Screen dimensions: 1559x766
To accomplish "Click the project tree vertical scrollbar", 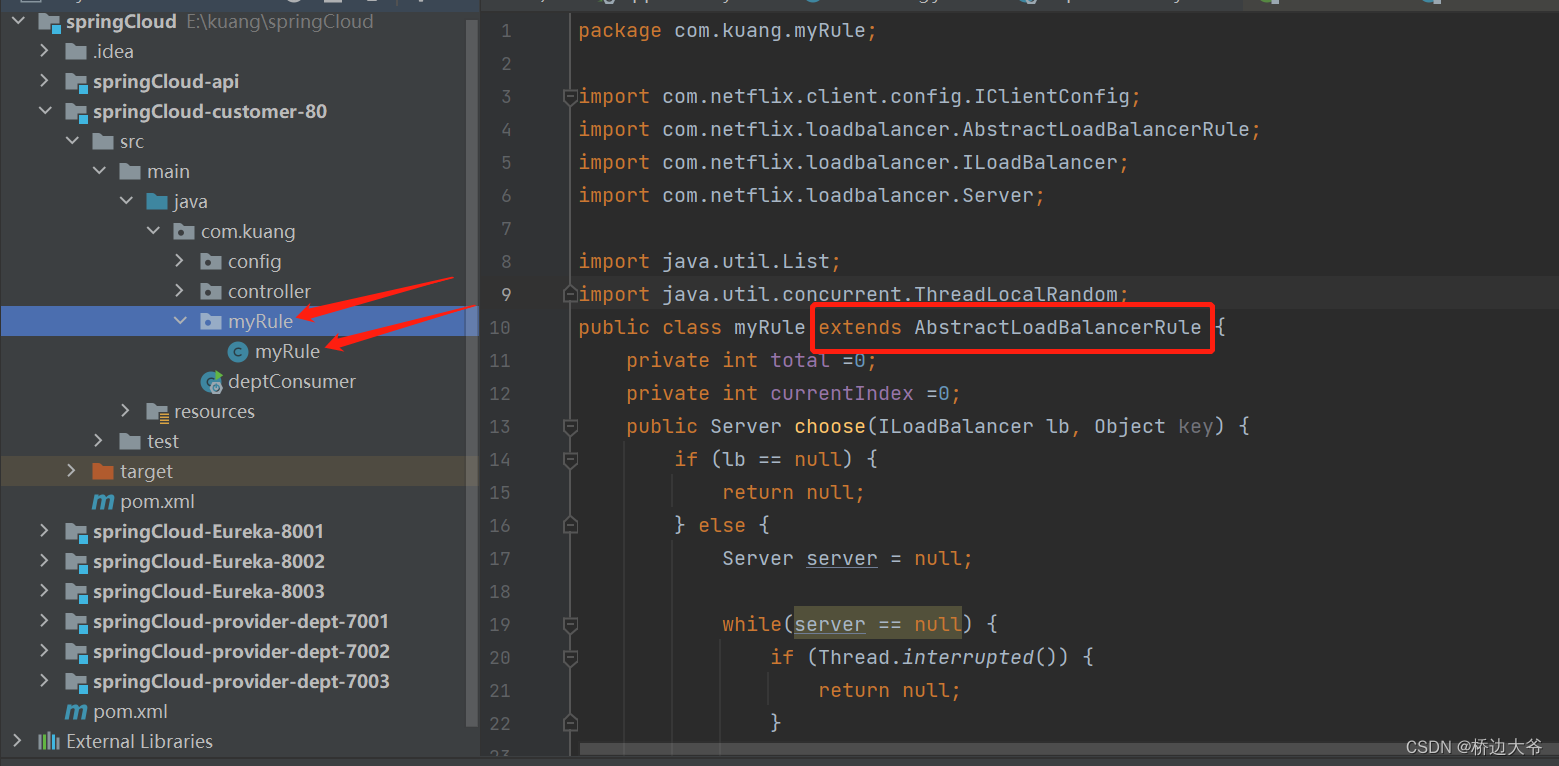I will (x=473, y=375).
